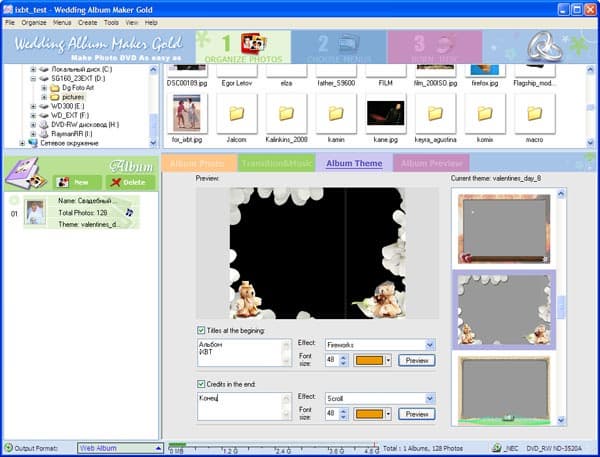Select the kamin folder icon

[336, 113]
